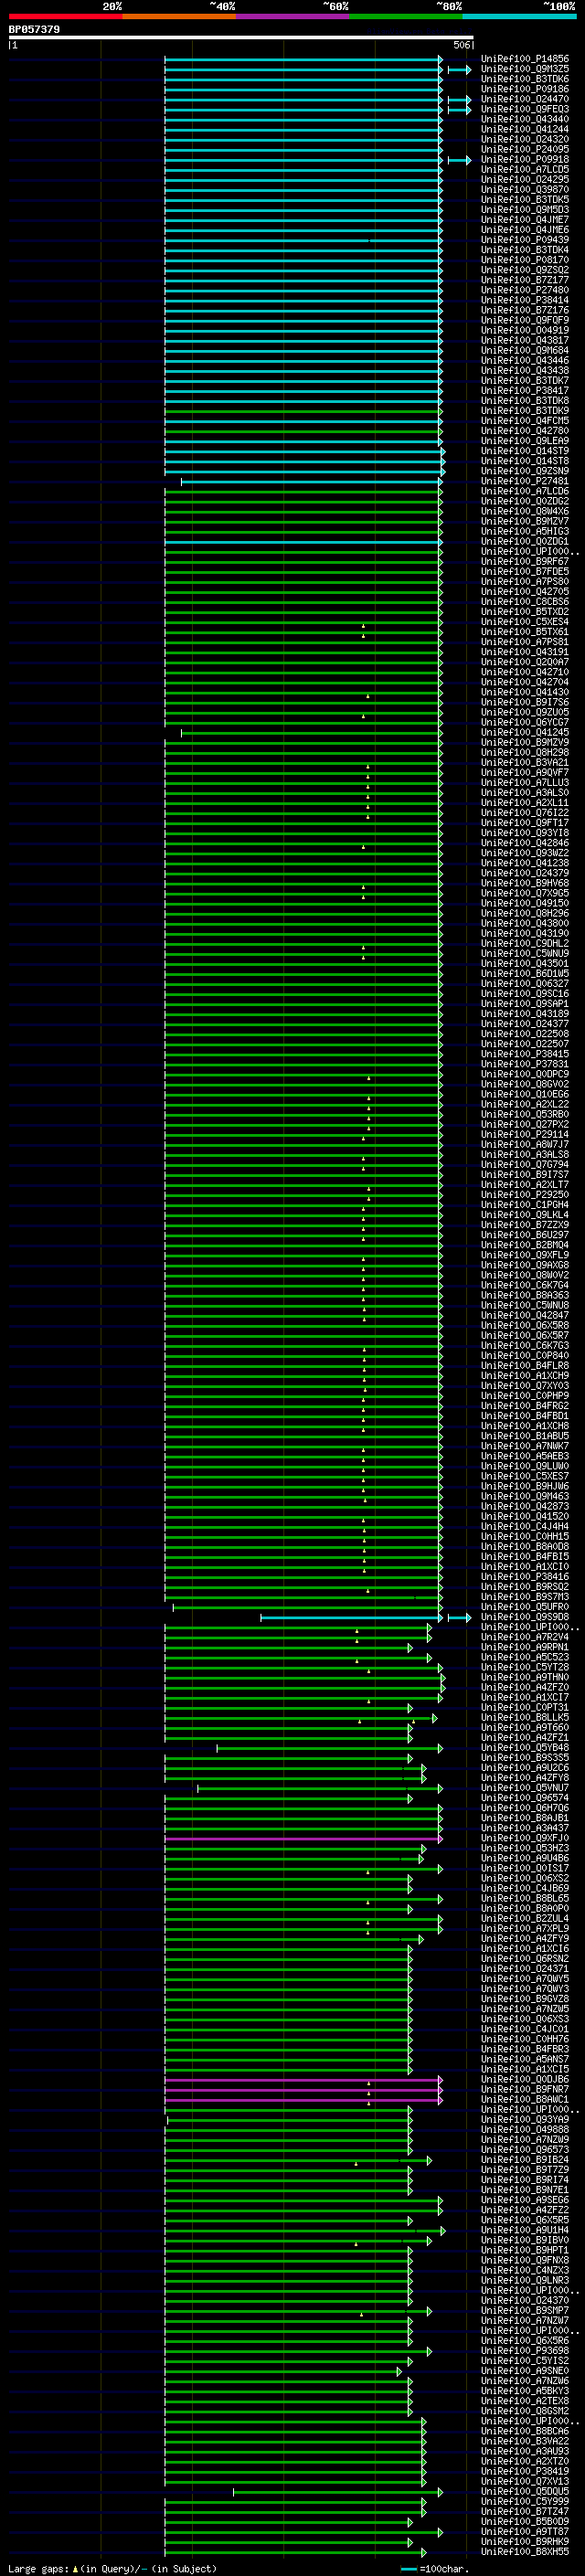Select hit UniRef100_B3TDK6
The image size is (585, 2576).
click(x=524, y=79)
